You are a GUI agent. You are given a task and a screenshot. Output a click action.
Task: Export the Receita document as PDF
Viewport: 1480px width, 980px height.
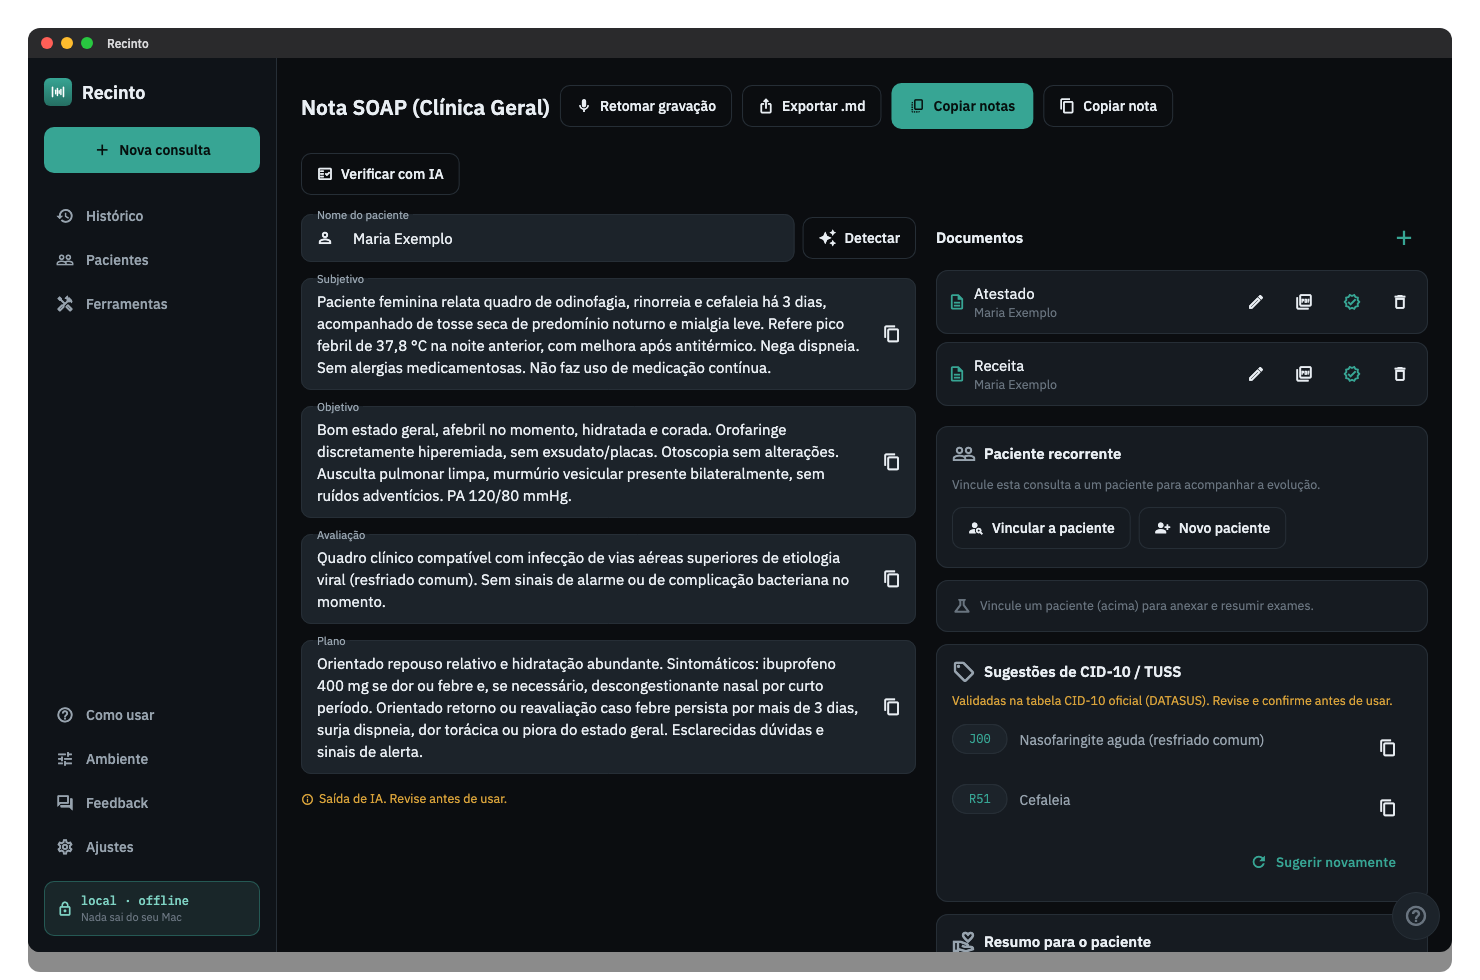[x=1304, y=374]
